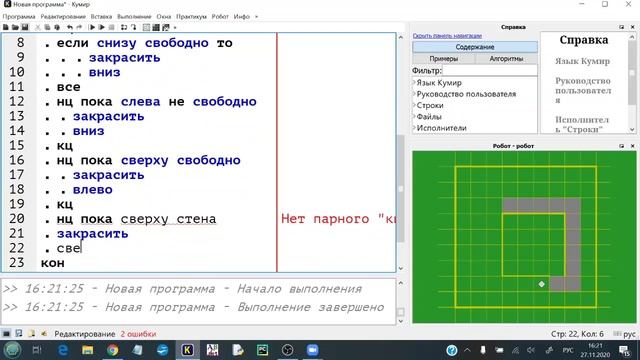The height and width of the screenshot is (360, 640).
Task: Click the third status bar file icon
Action: pyautogui.click(x=31, y=334)
